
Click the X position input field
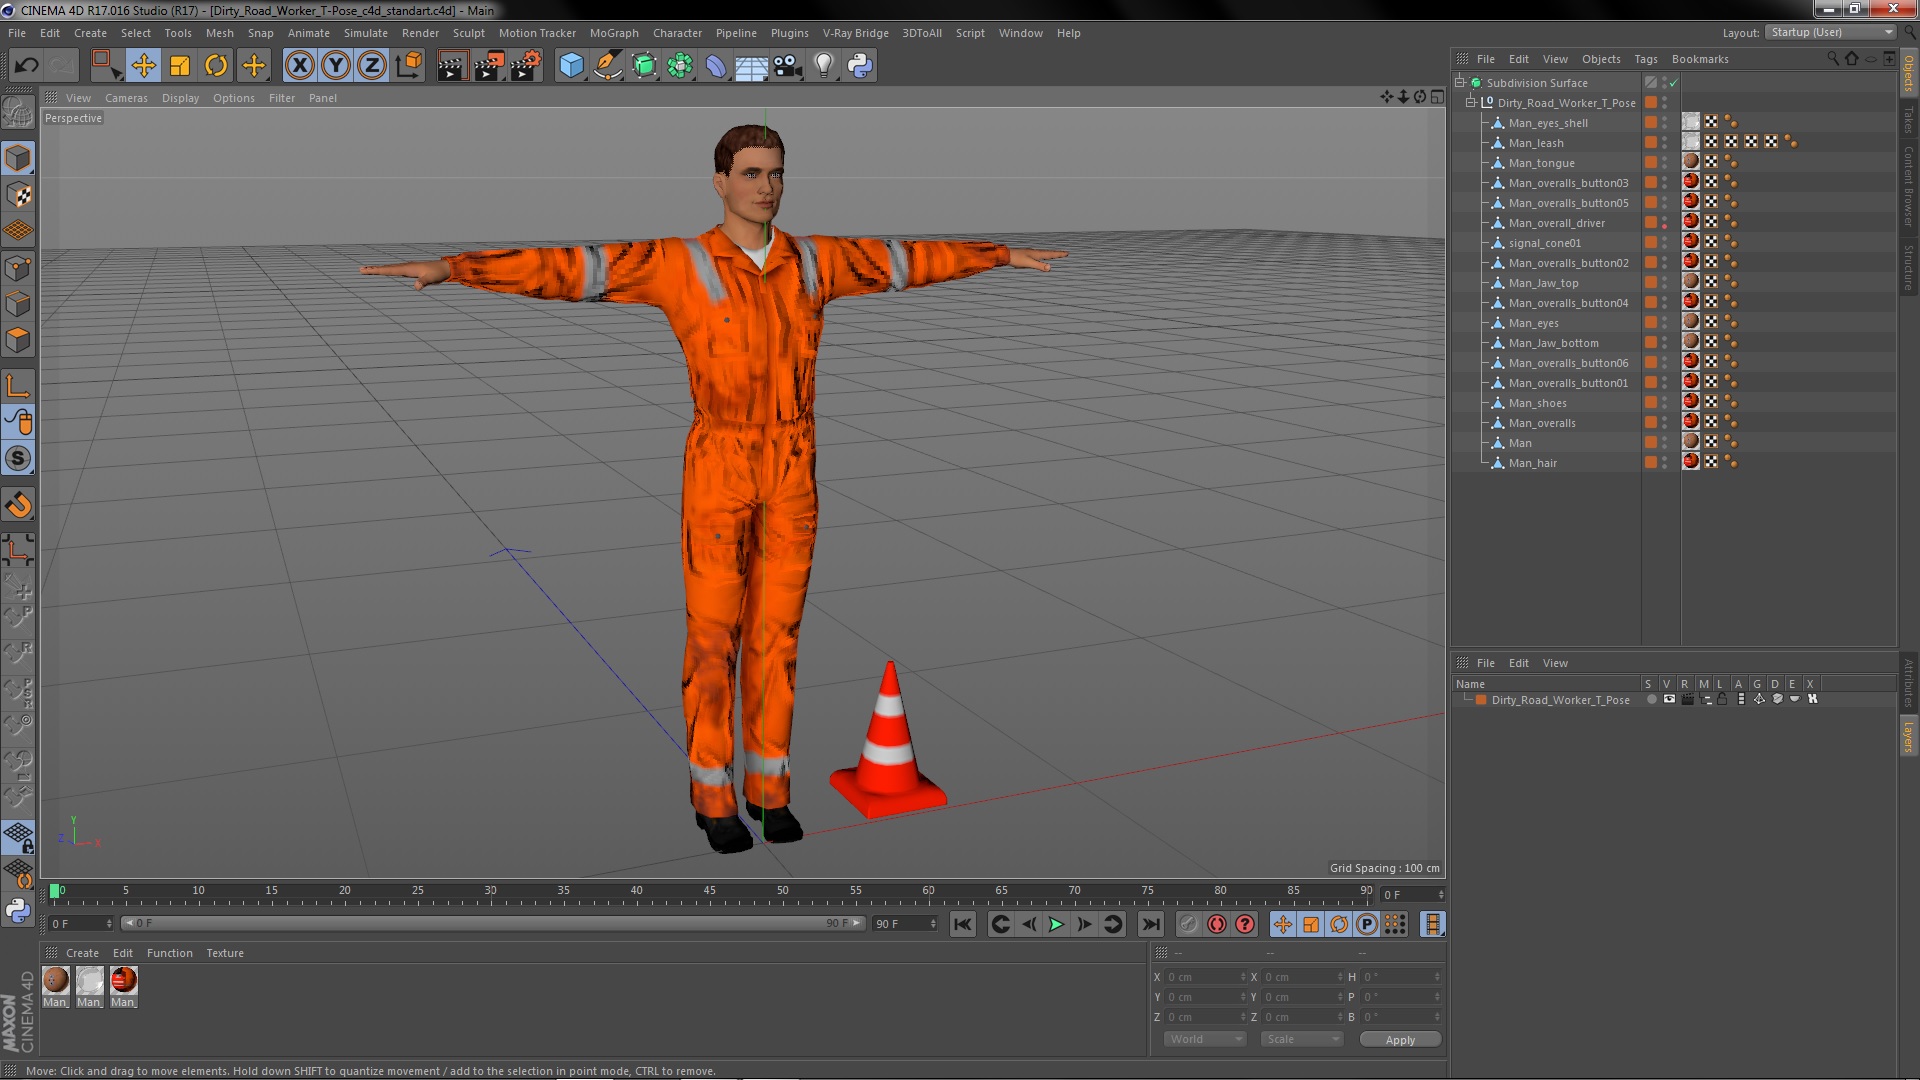pos(1206,977)
